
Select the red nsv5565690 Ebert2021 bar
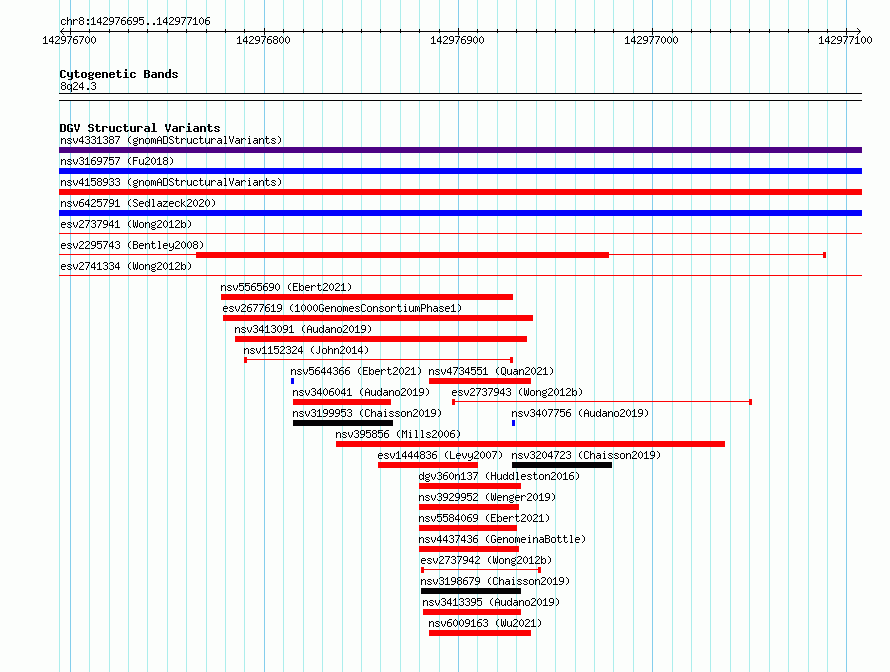tap(367, 297)
